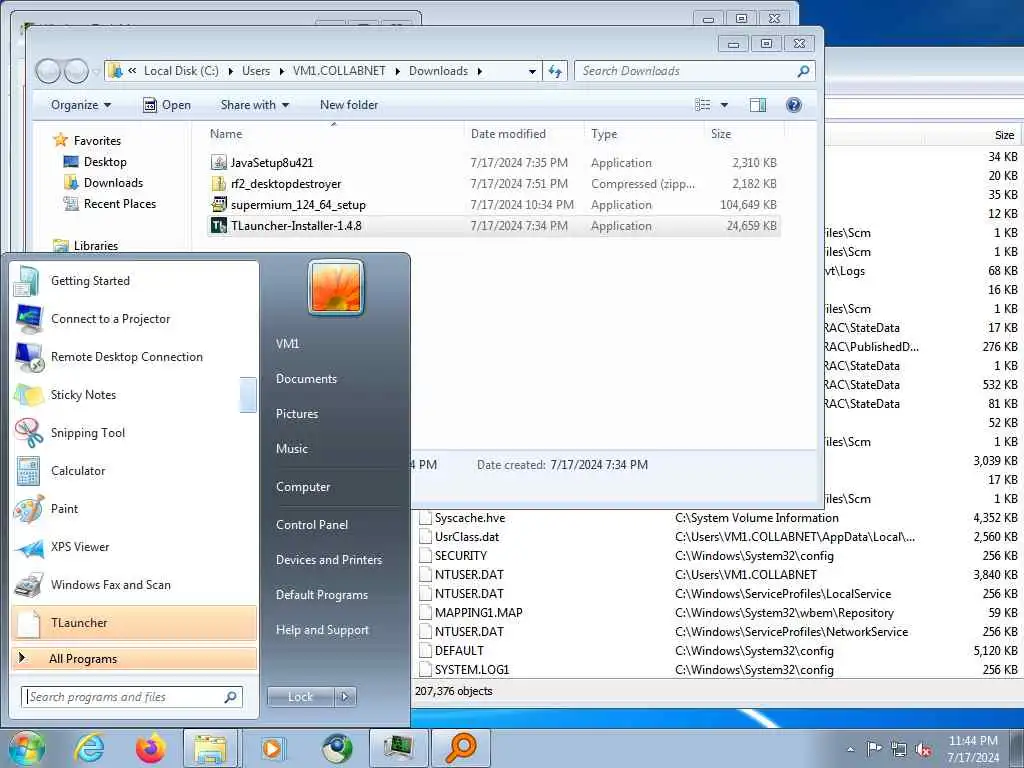This screenshot has width=1024, height=768.
Task: Click the Windows Start orb
Action: 27,748
